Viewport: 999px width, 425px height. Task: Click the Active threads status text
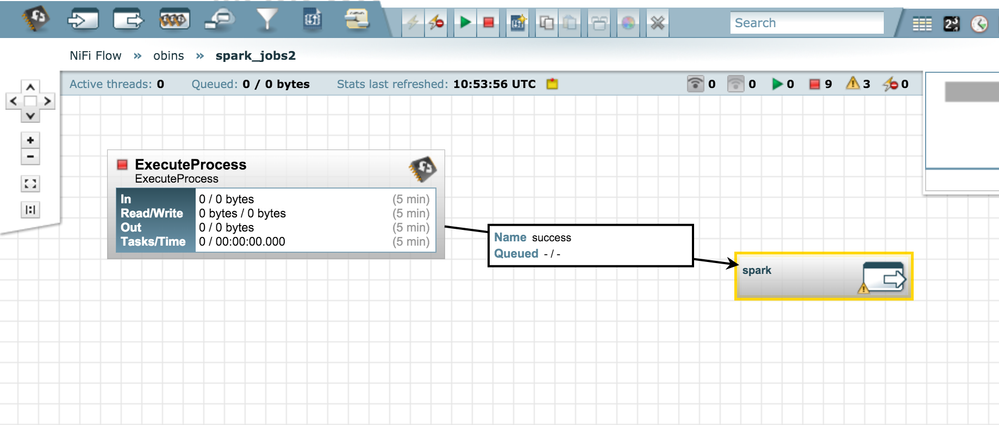[117, 84]
